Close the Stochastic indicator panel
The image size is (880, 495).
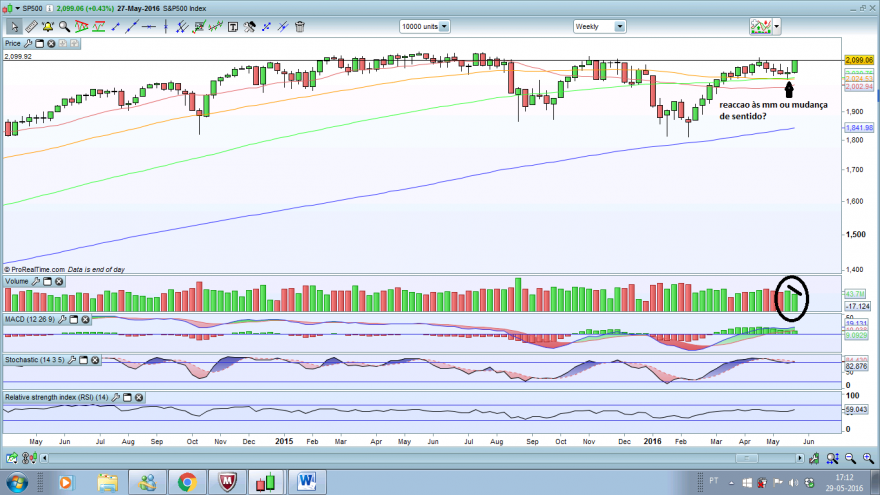tap(95, 360)
